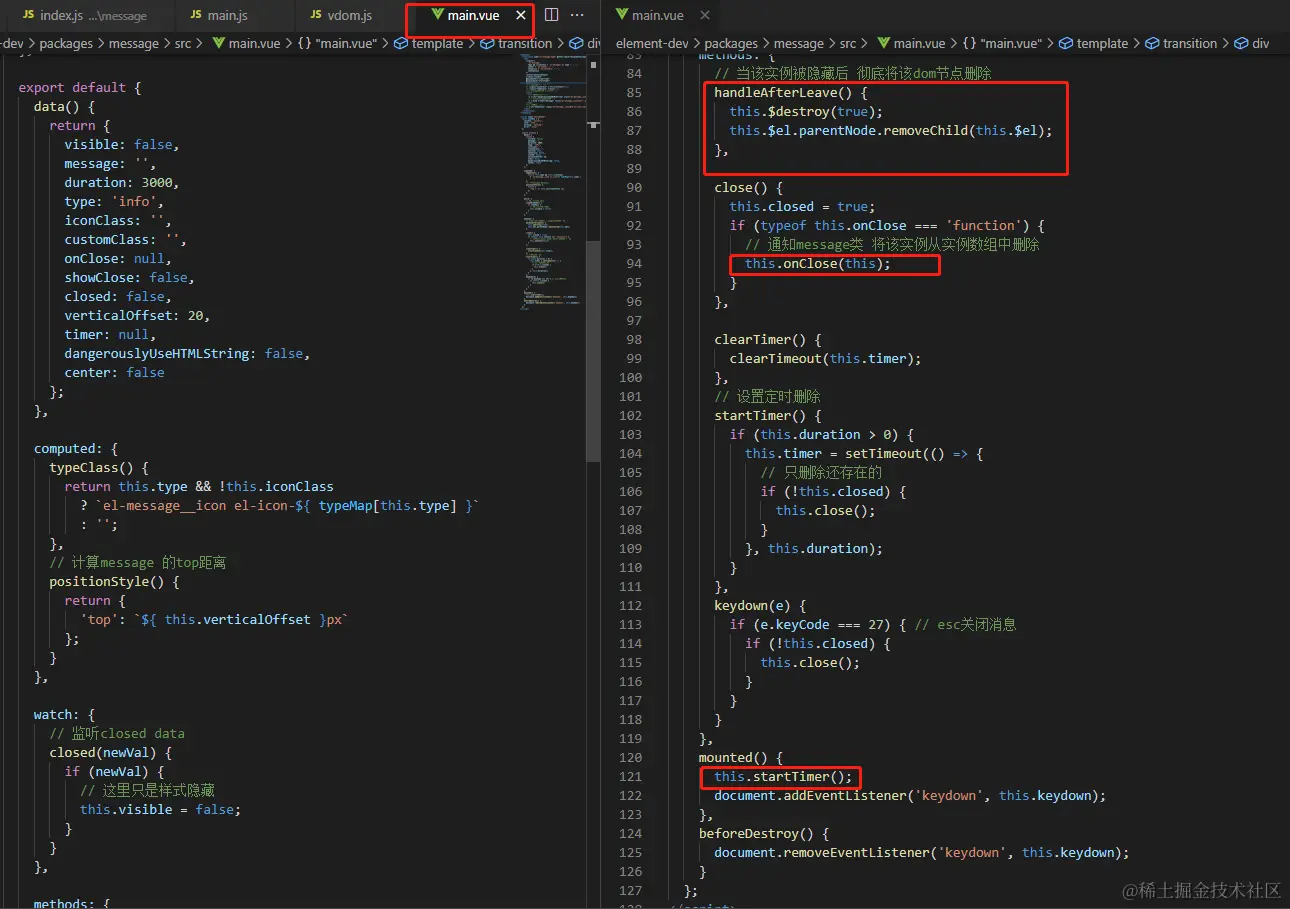Screen dimensions: 1290x909
Task: Click line number 85 in the gutter
Action: (633, 93)
